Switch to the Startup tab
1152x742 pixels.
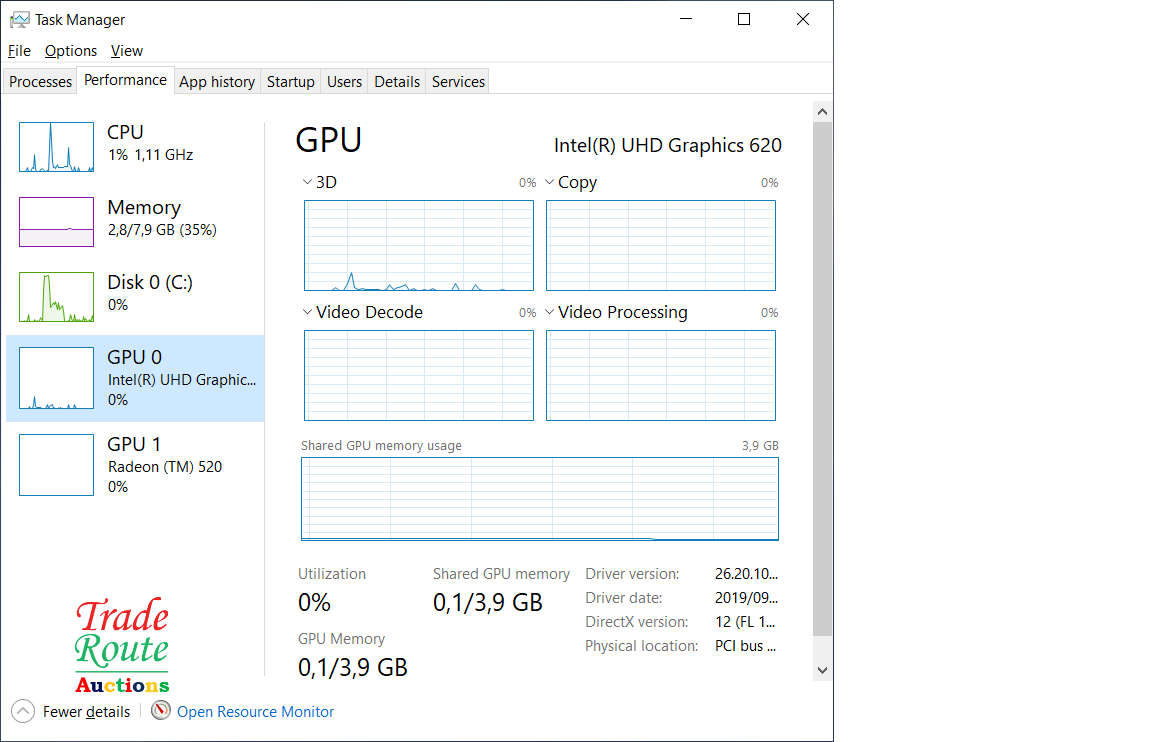[x=290, y=82]
